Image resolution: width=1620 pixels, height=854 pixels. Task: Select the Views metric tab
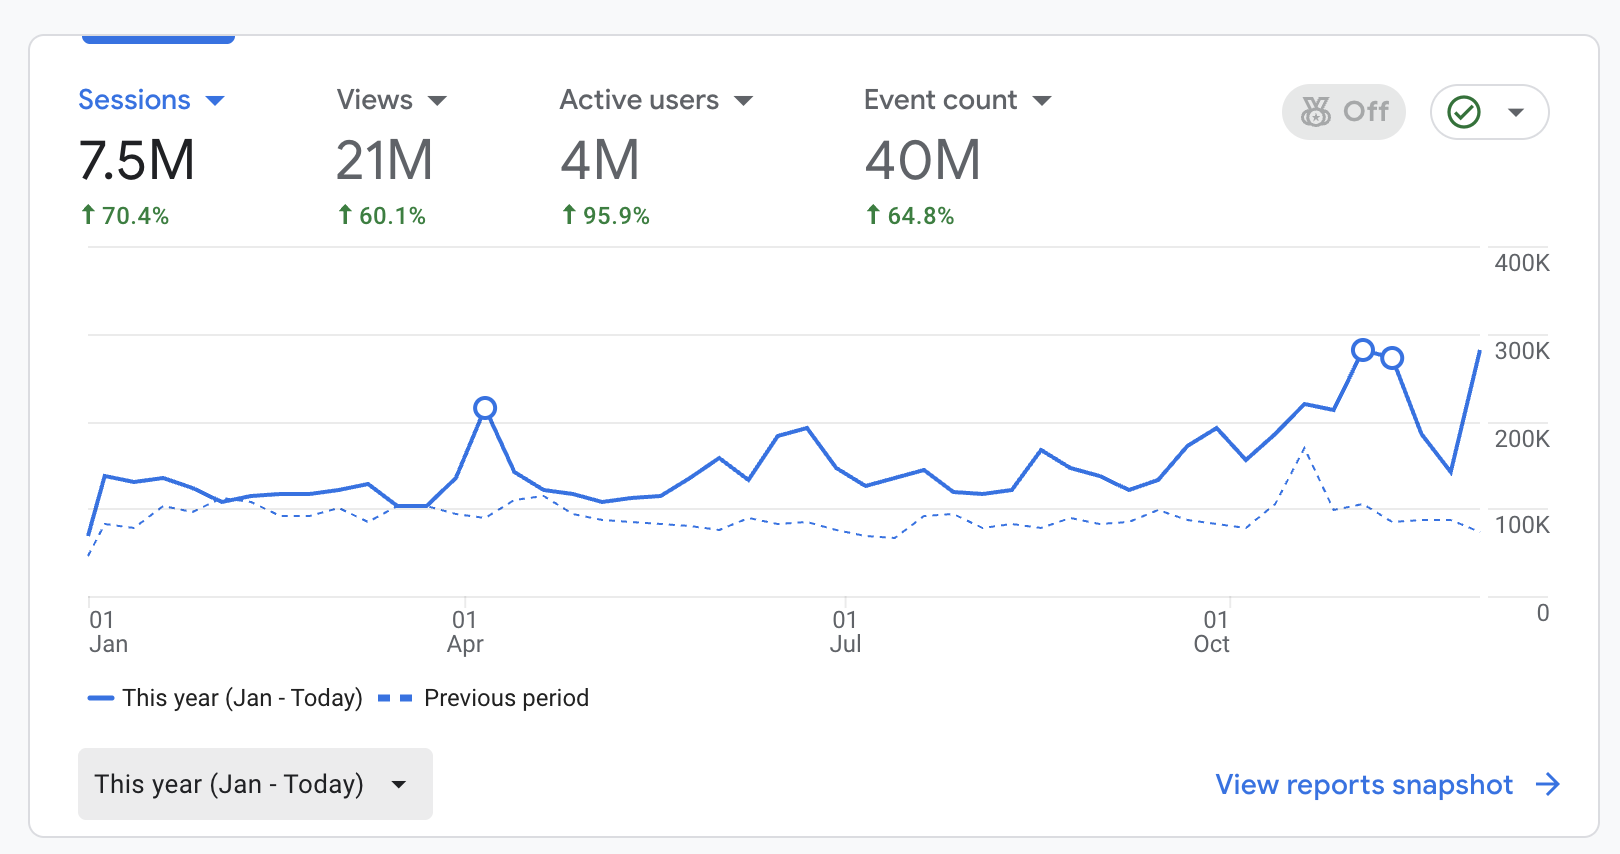[x=374, y=100]
